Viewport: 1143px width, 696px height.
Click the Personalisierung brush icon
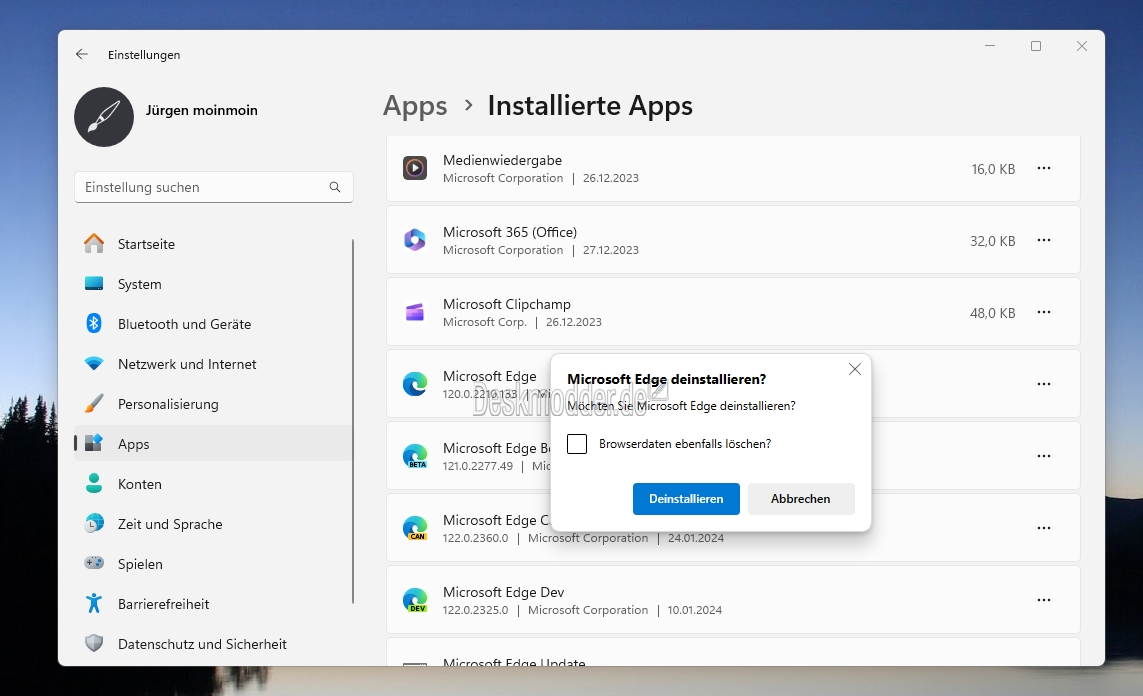94,404
